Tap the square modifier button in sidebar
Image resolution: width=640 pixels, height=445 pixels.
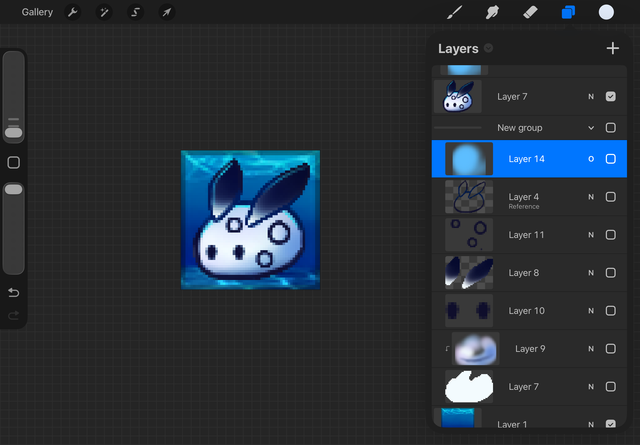click(13, 162)
